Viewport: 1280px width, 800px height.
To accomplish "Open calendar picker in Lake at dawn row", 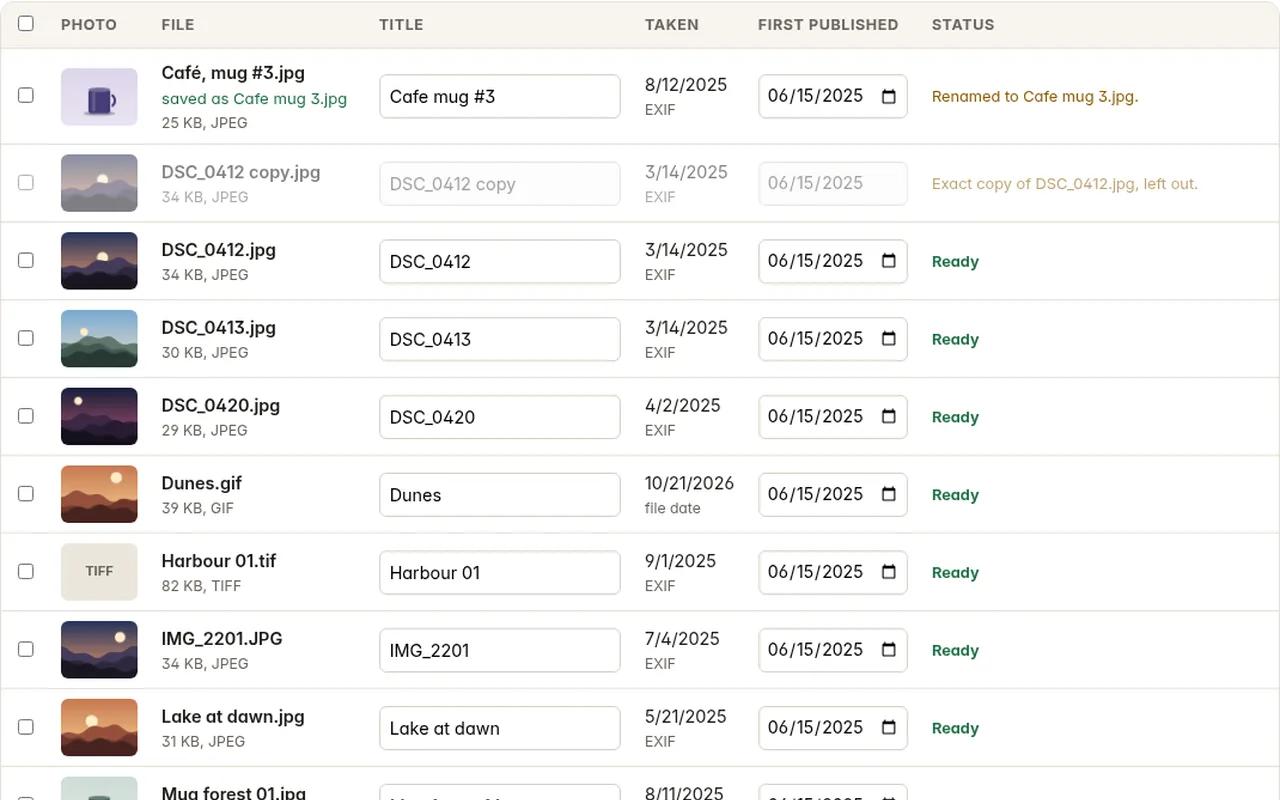I will coord(888,728).
